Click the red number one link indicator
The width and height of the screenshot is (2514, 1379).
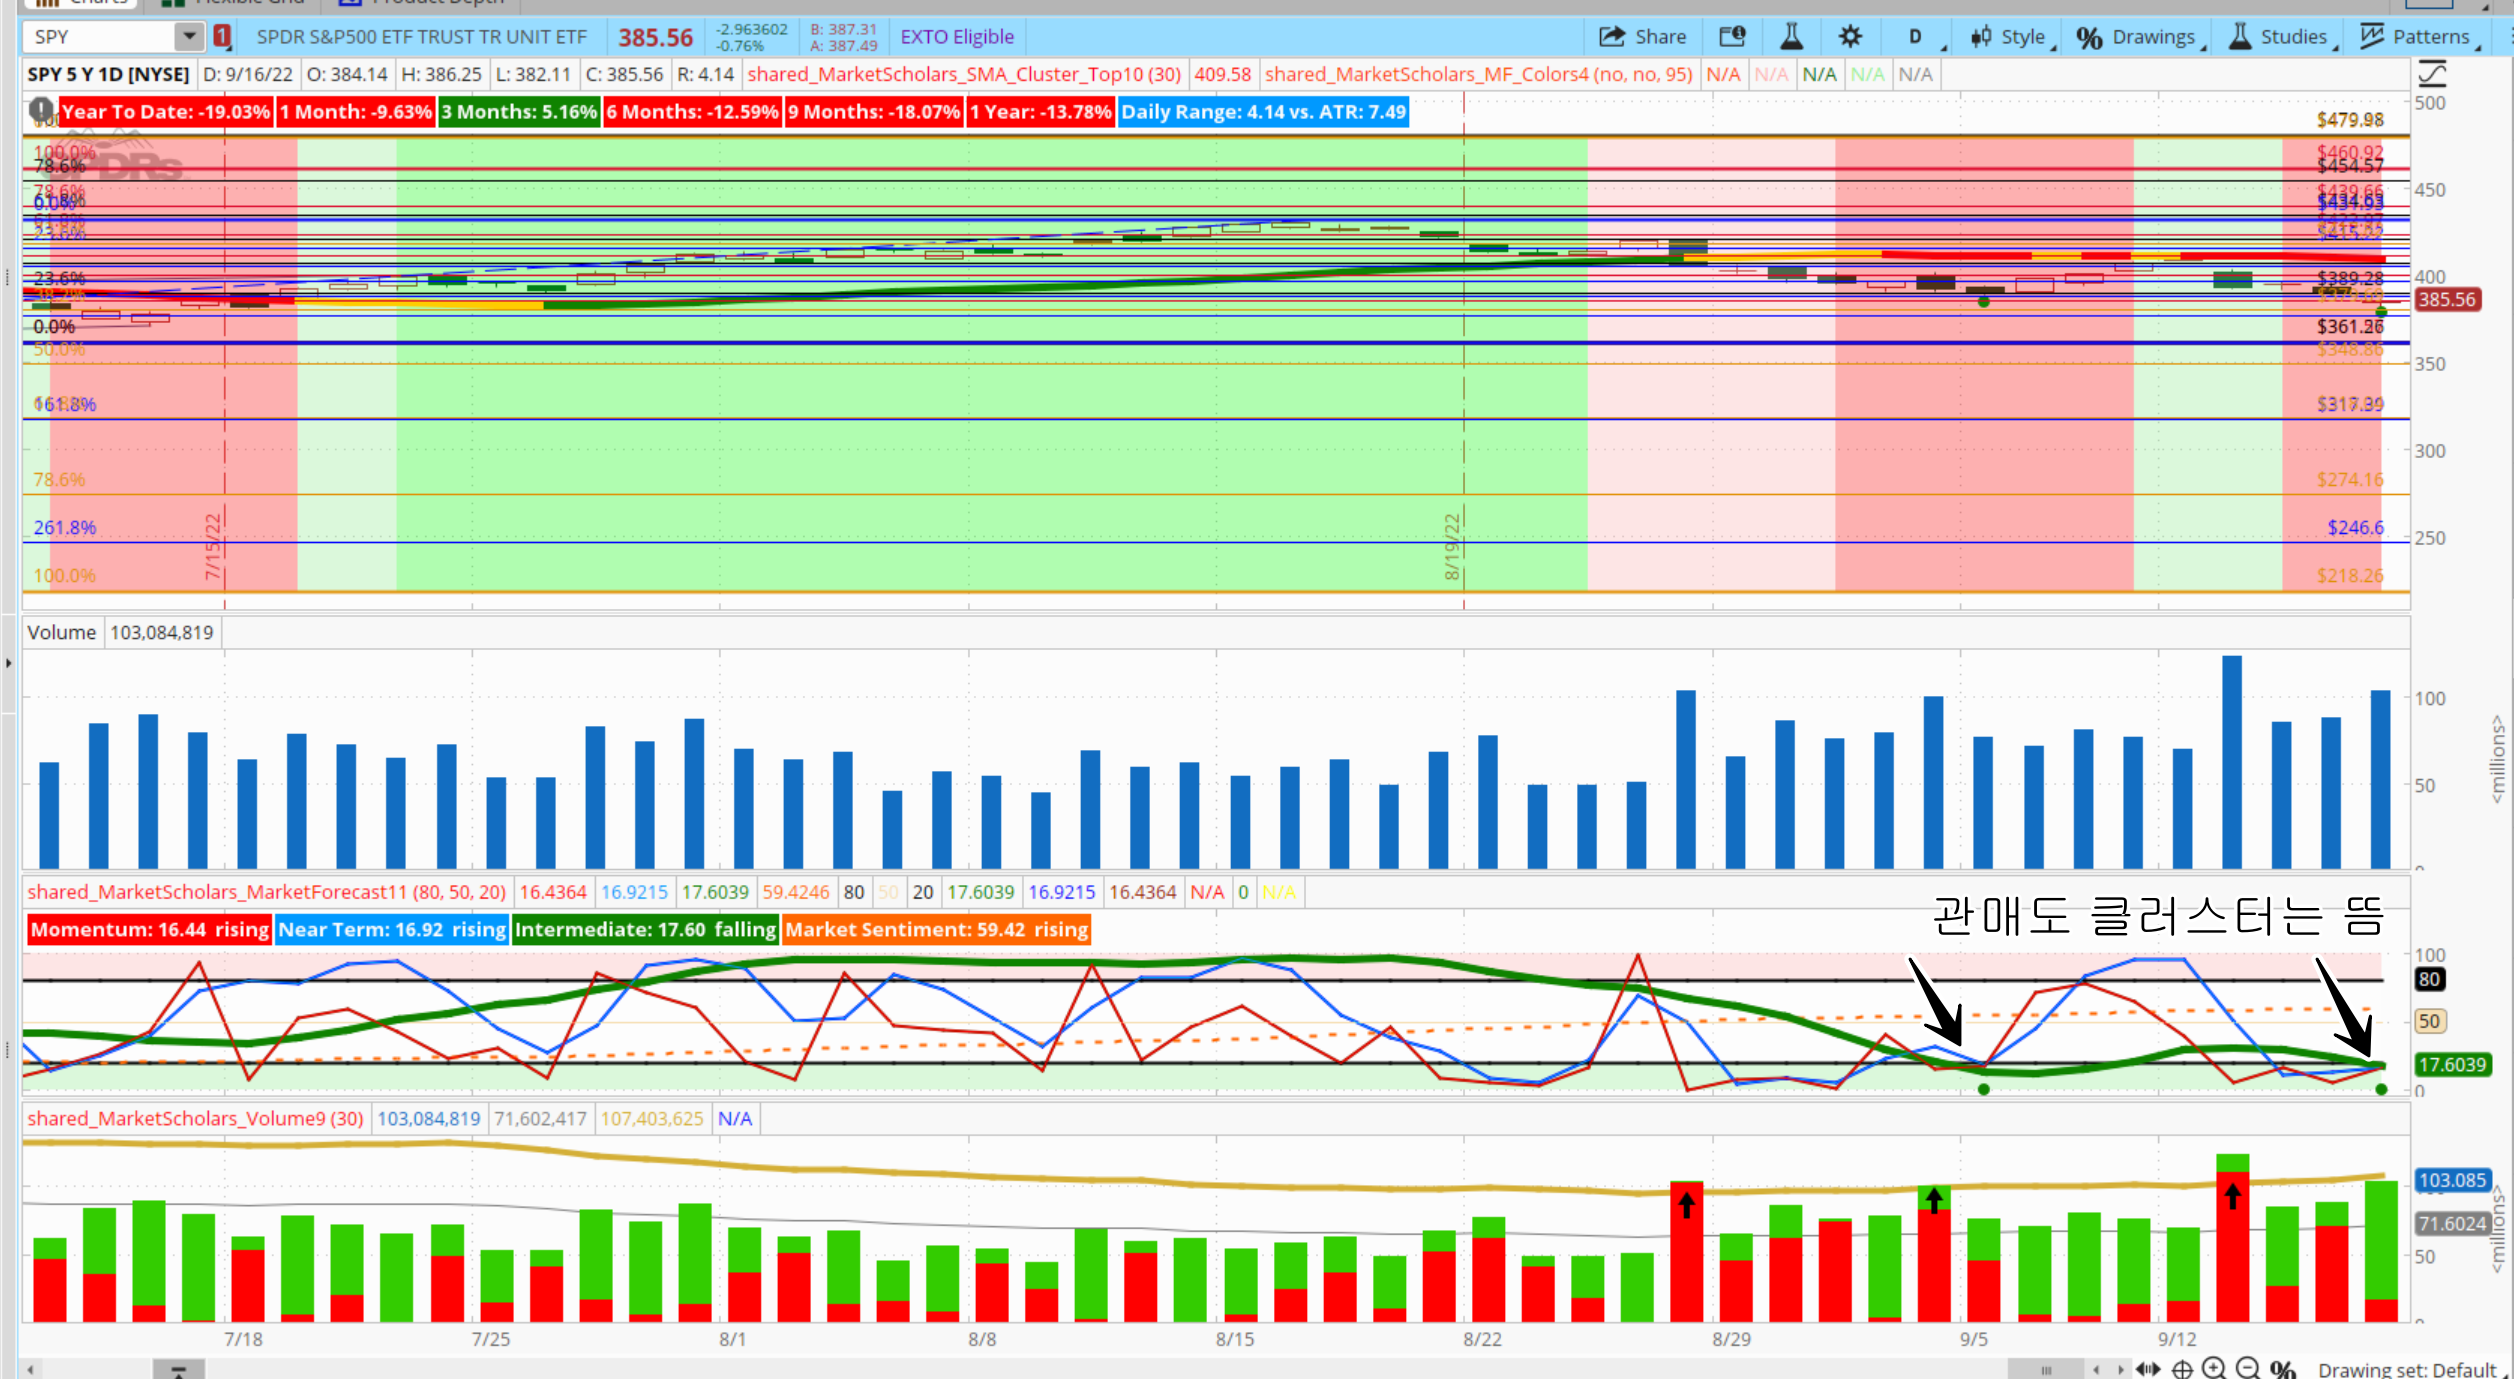[x=222, y=37]
